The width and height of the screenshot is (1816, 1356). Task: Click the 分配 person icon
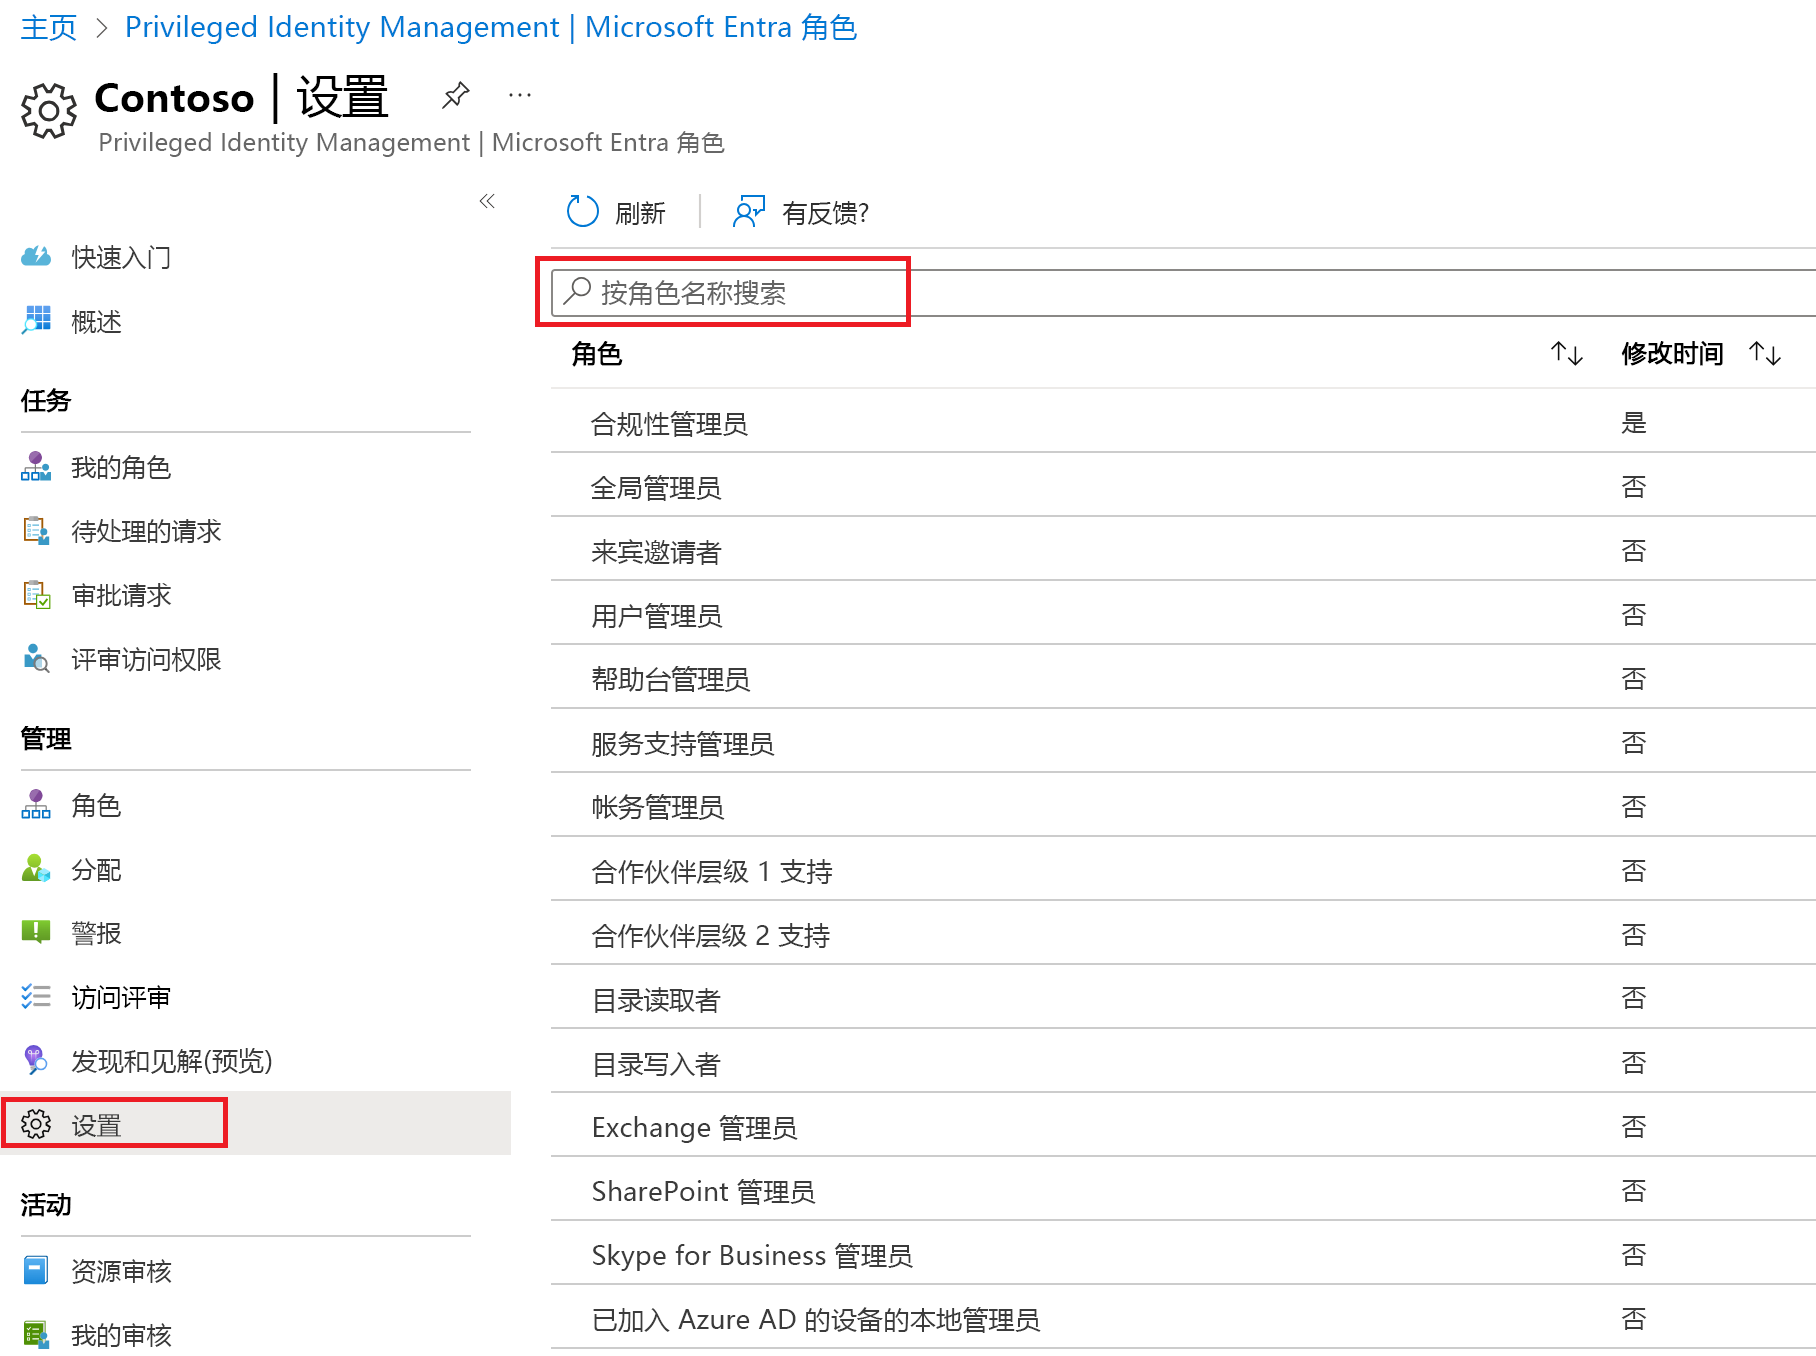tap(36, 869)
